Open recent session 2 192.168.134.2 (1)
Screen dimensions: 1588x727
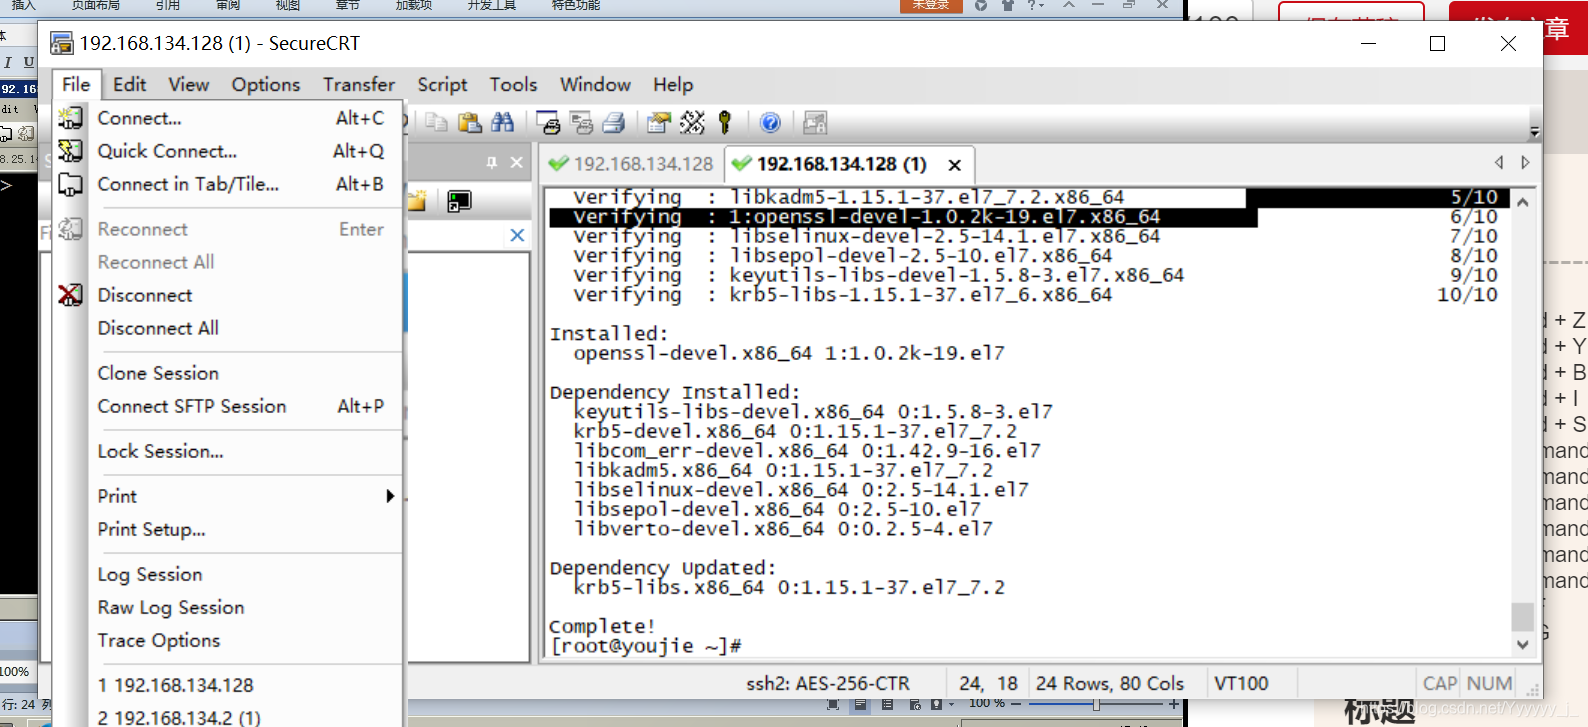(x=229, y=716)
